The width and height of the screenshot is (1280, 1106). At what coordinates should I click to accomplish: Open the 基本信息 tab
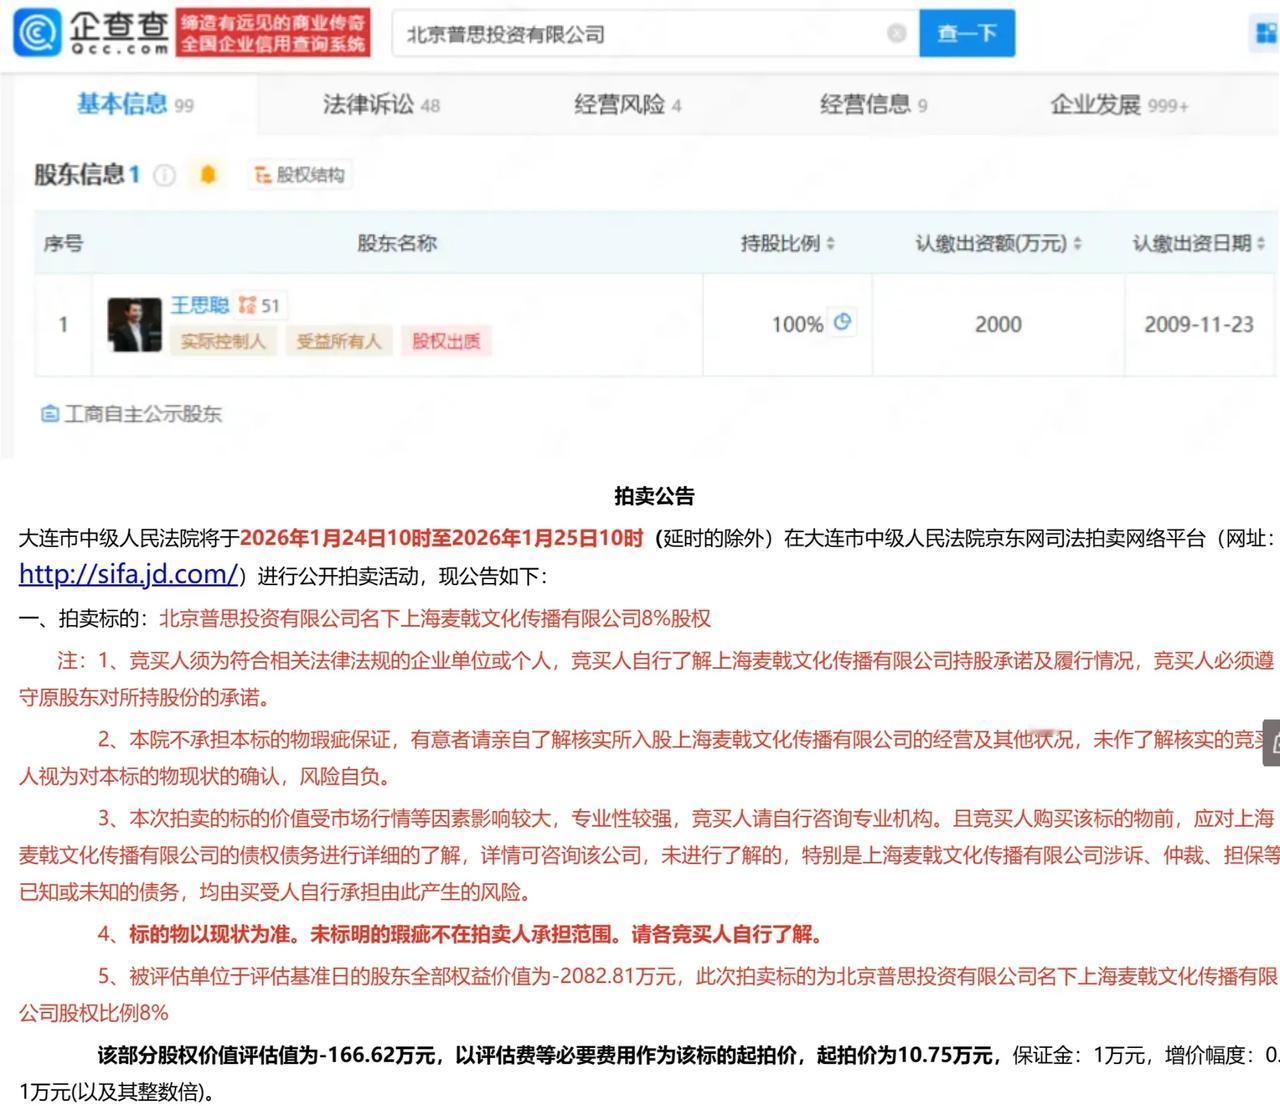tap(135, 104)
